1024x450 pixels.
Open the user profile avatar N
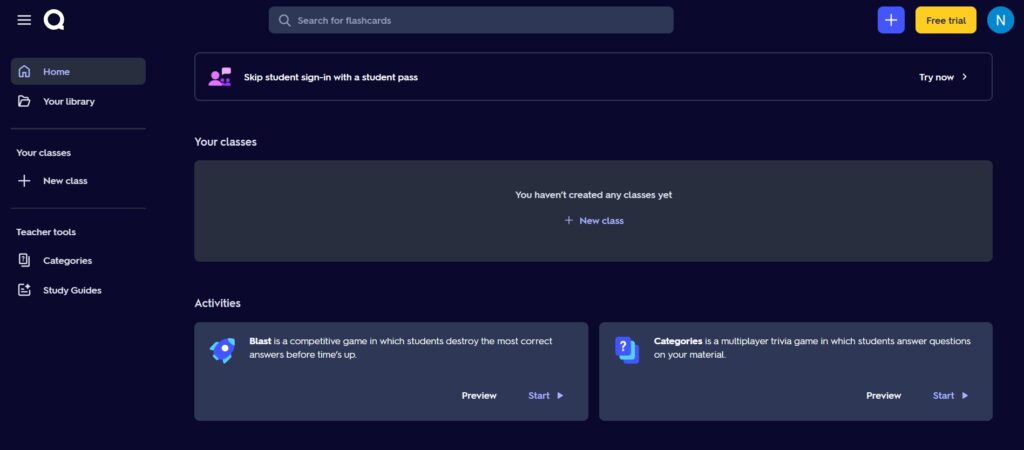[1000, 20]
